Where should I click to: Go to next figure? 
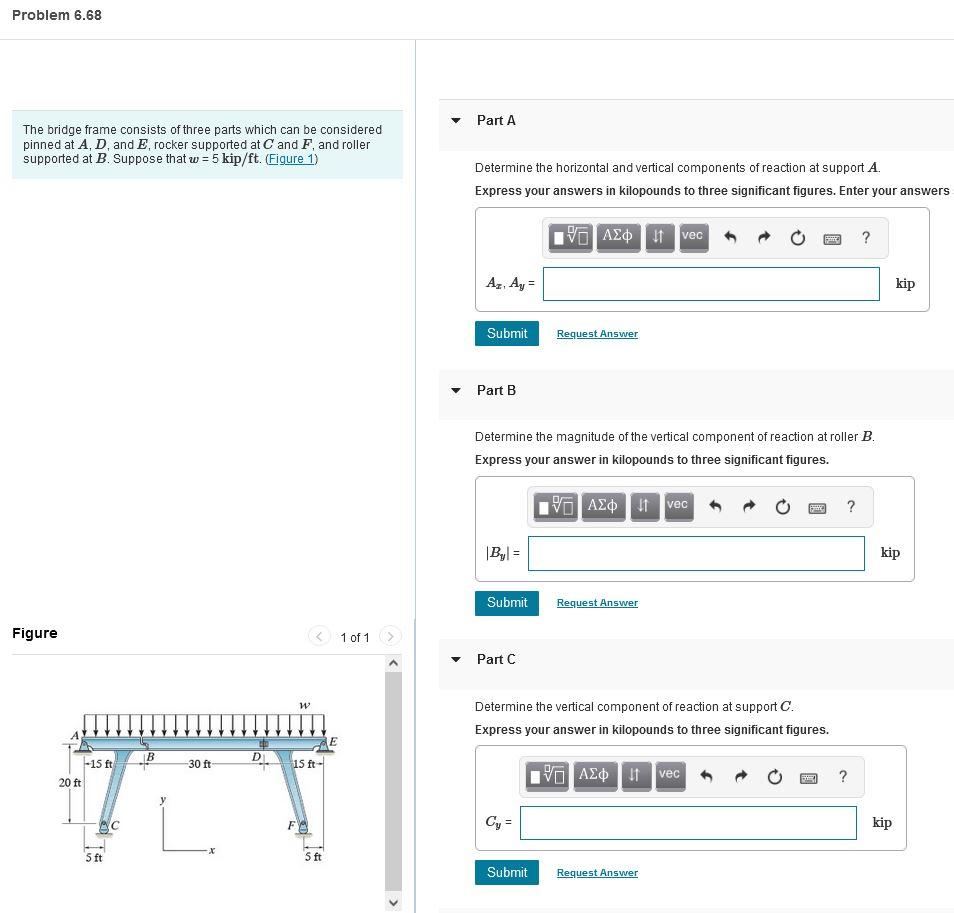click(x=391, y=637)
